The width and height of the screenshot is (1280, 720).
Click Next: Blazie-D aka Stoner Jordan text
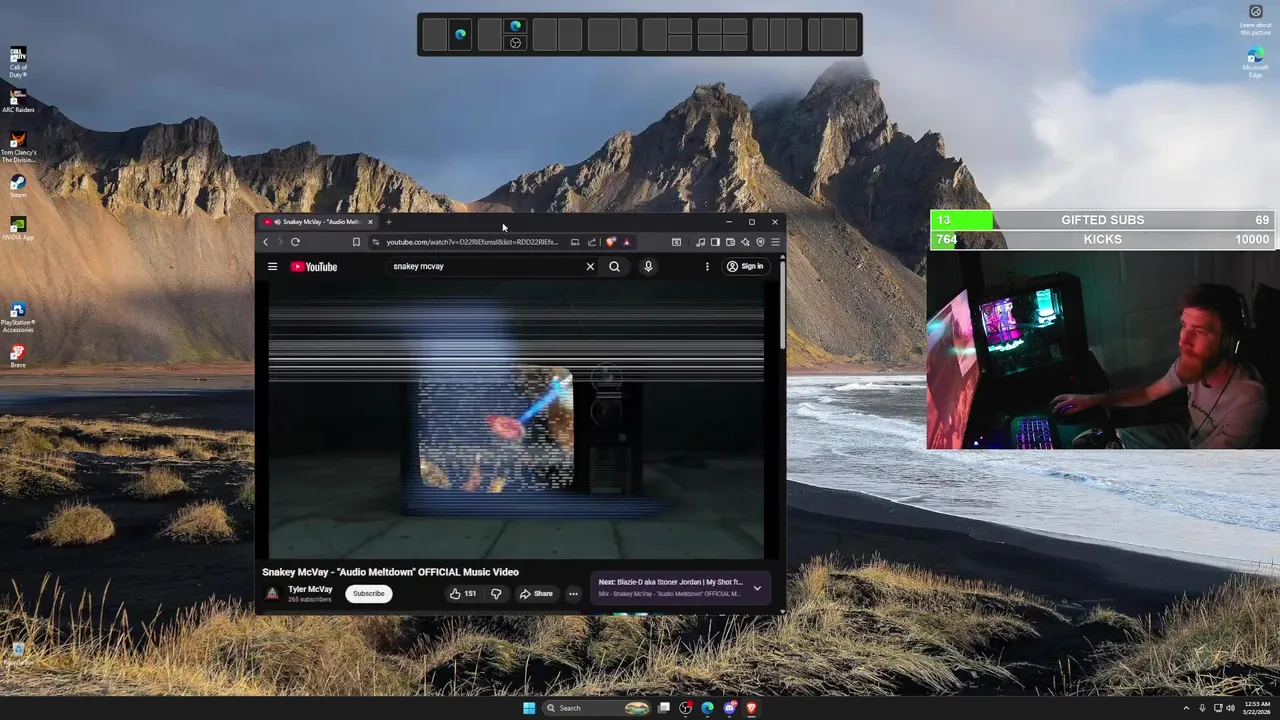671,582
